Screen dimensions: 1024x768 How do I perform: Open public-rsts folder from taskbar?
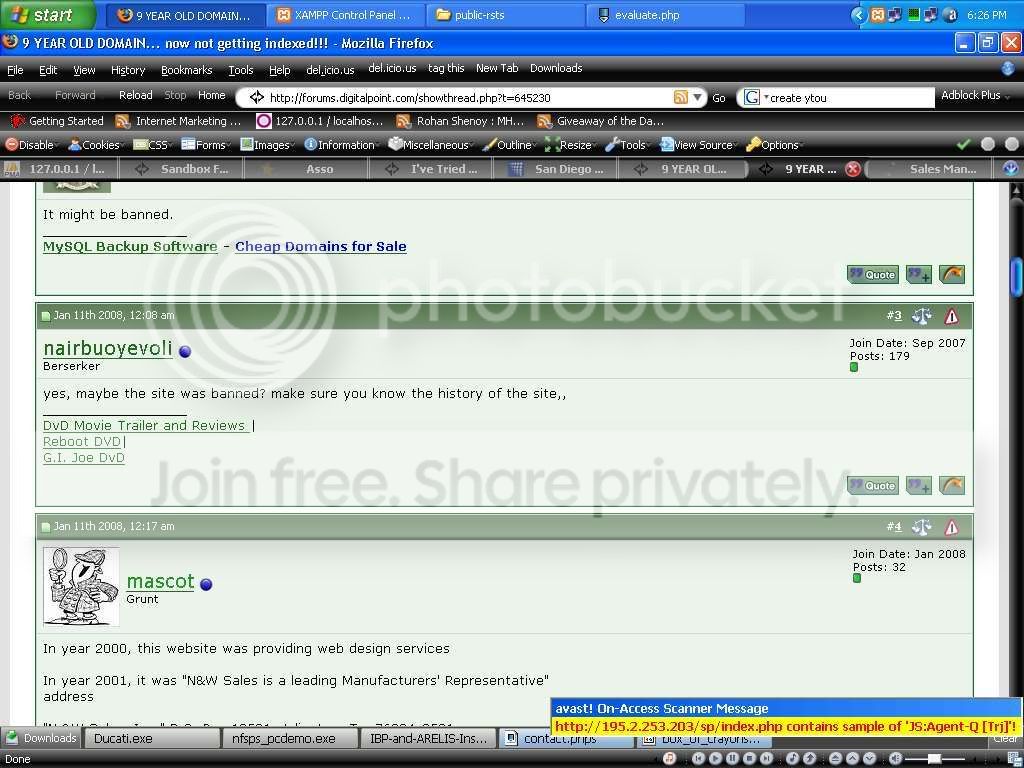(x=504, y=15)
